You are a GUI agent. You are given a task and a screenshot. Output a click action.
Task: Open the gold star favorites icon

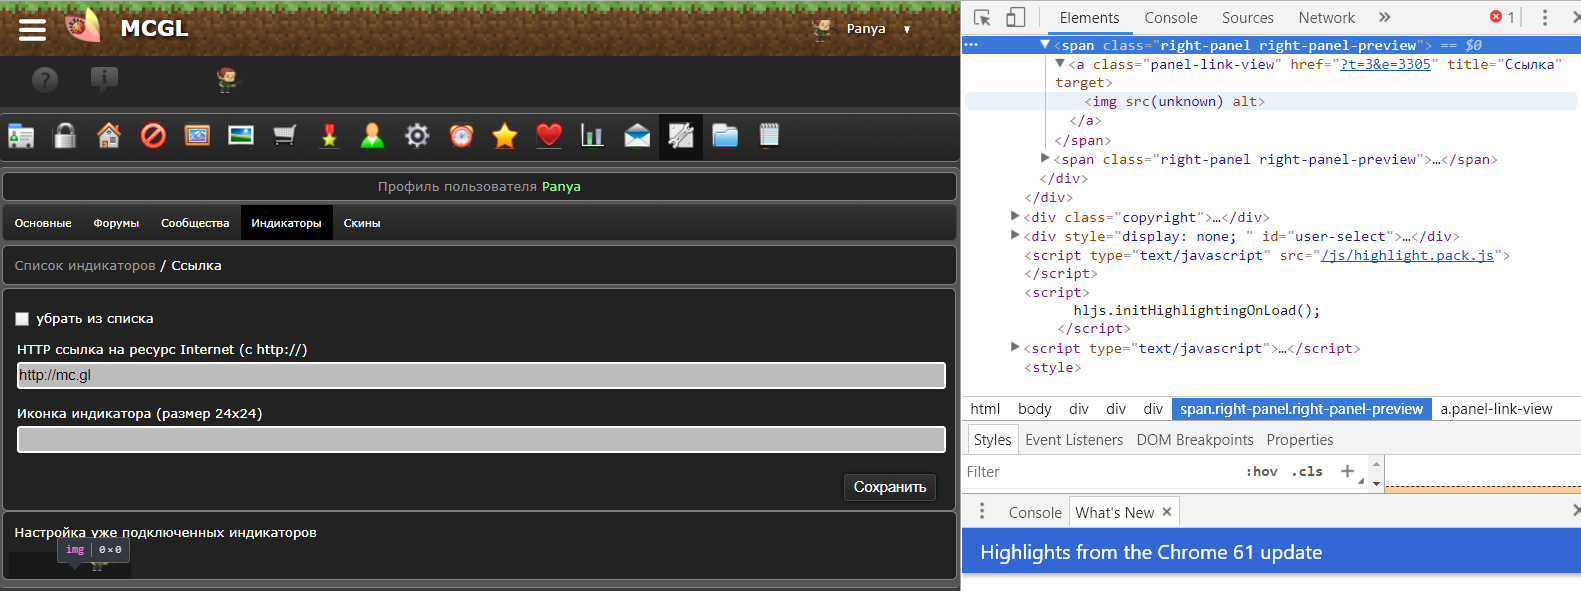505,136
